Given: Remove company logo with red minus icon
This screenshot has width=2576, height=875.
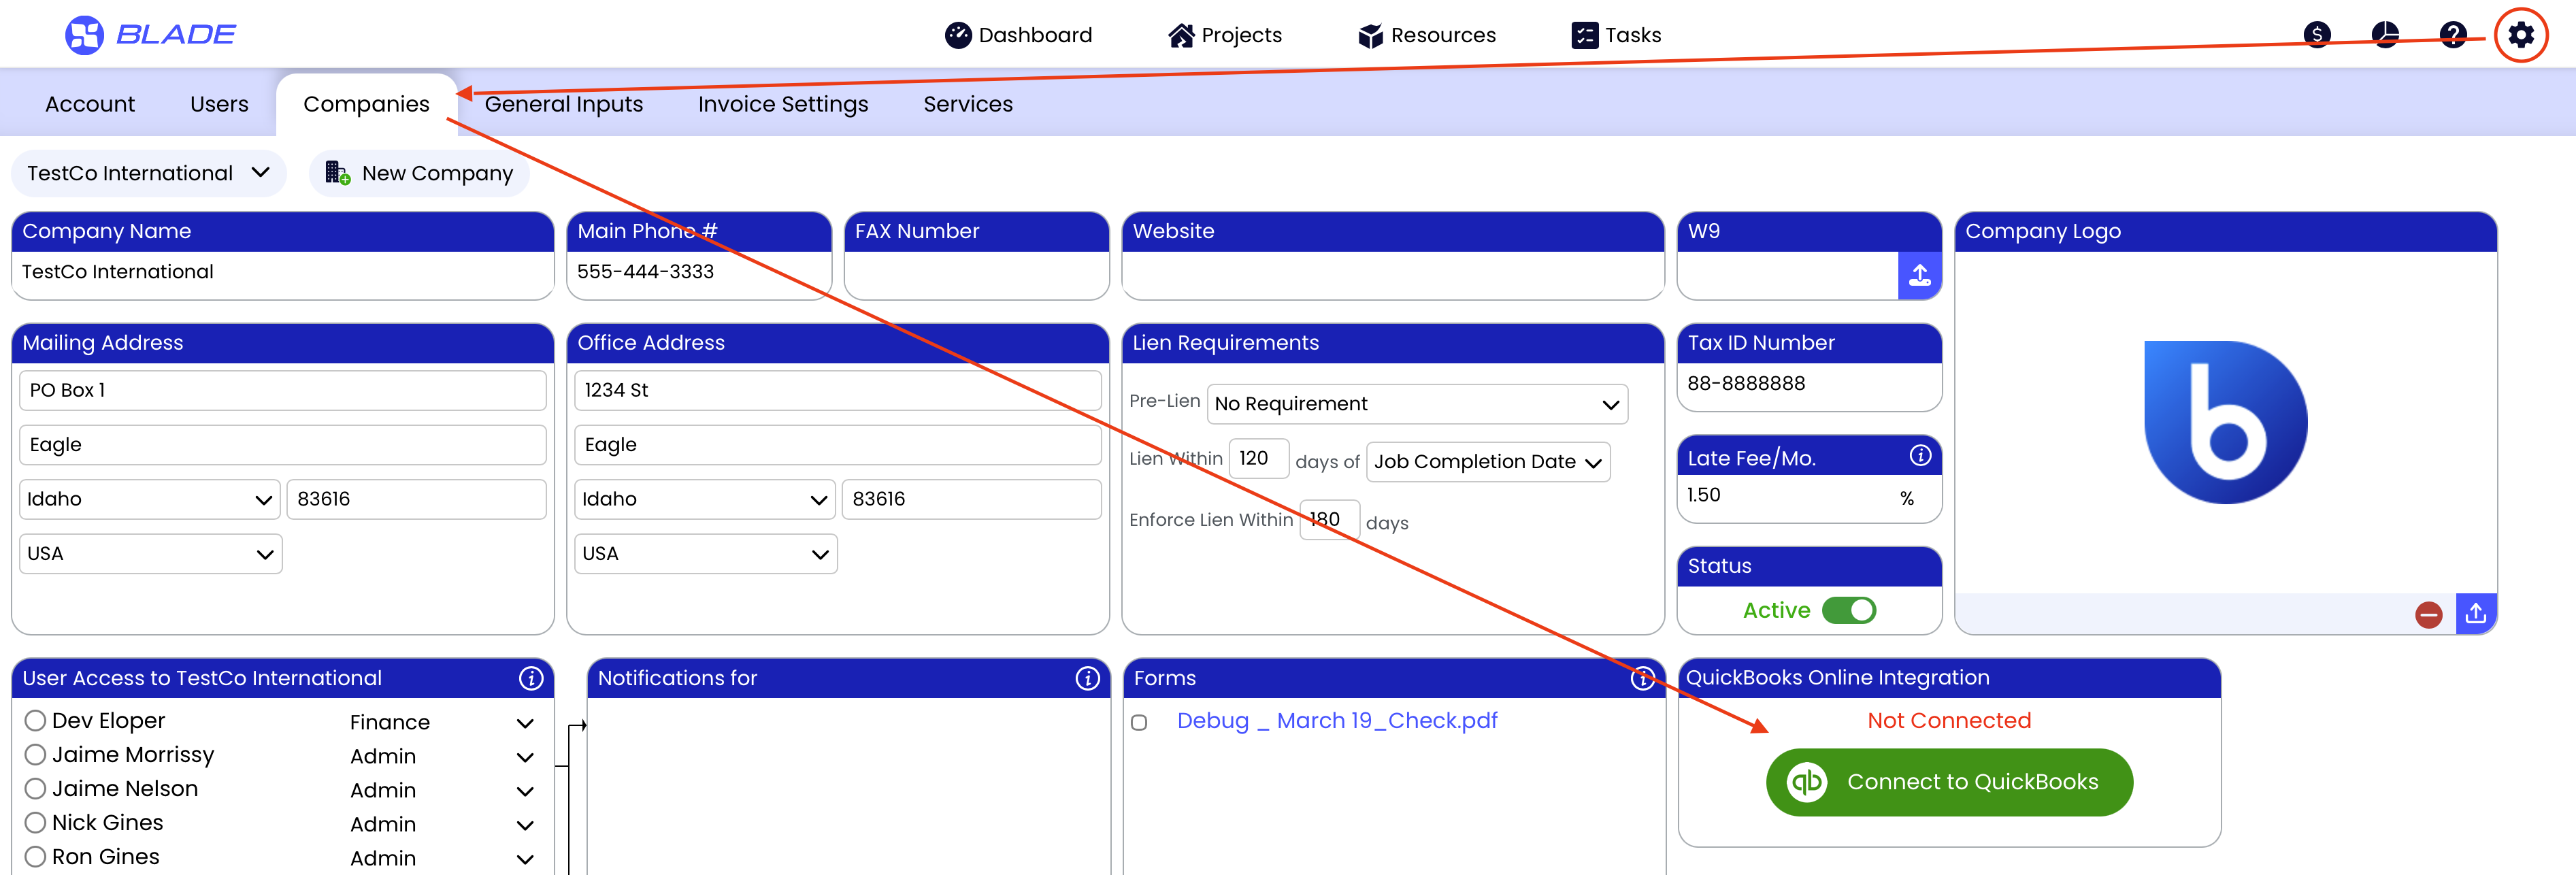Looking at the screenshot, I should [x=2428, y=614].
